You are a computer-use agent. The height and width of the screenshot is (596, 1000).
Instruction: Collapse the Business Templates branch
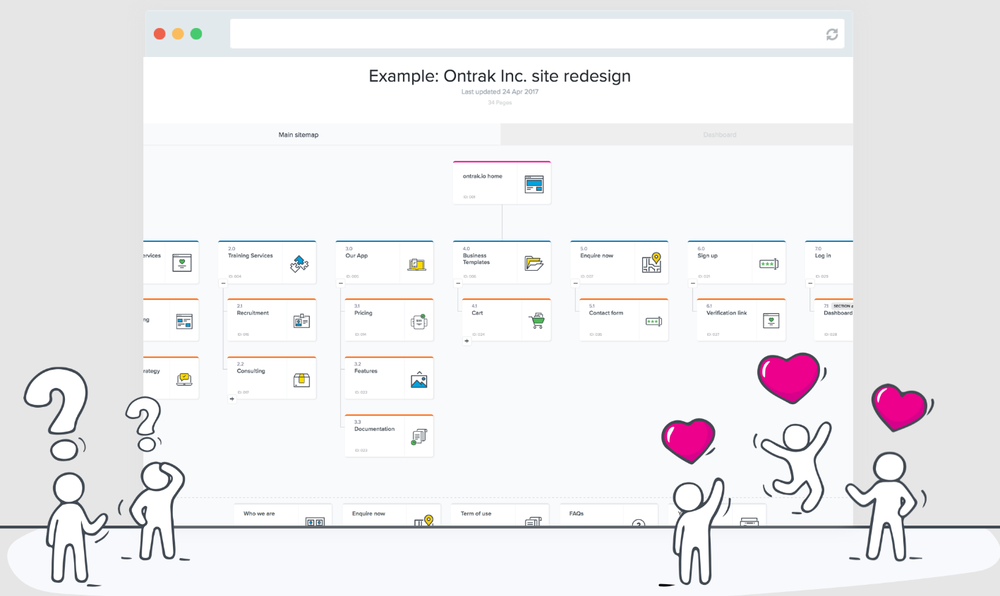click(458, 284)
